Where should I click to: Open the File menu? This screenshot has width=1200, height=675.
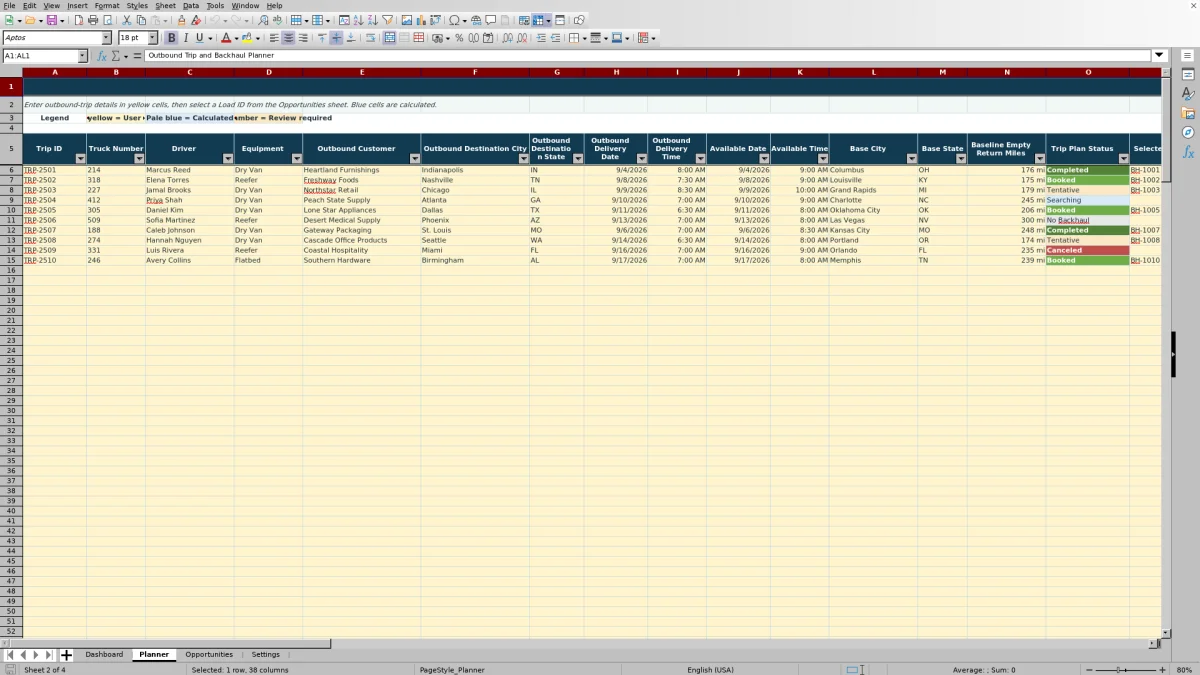(8, 6)
